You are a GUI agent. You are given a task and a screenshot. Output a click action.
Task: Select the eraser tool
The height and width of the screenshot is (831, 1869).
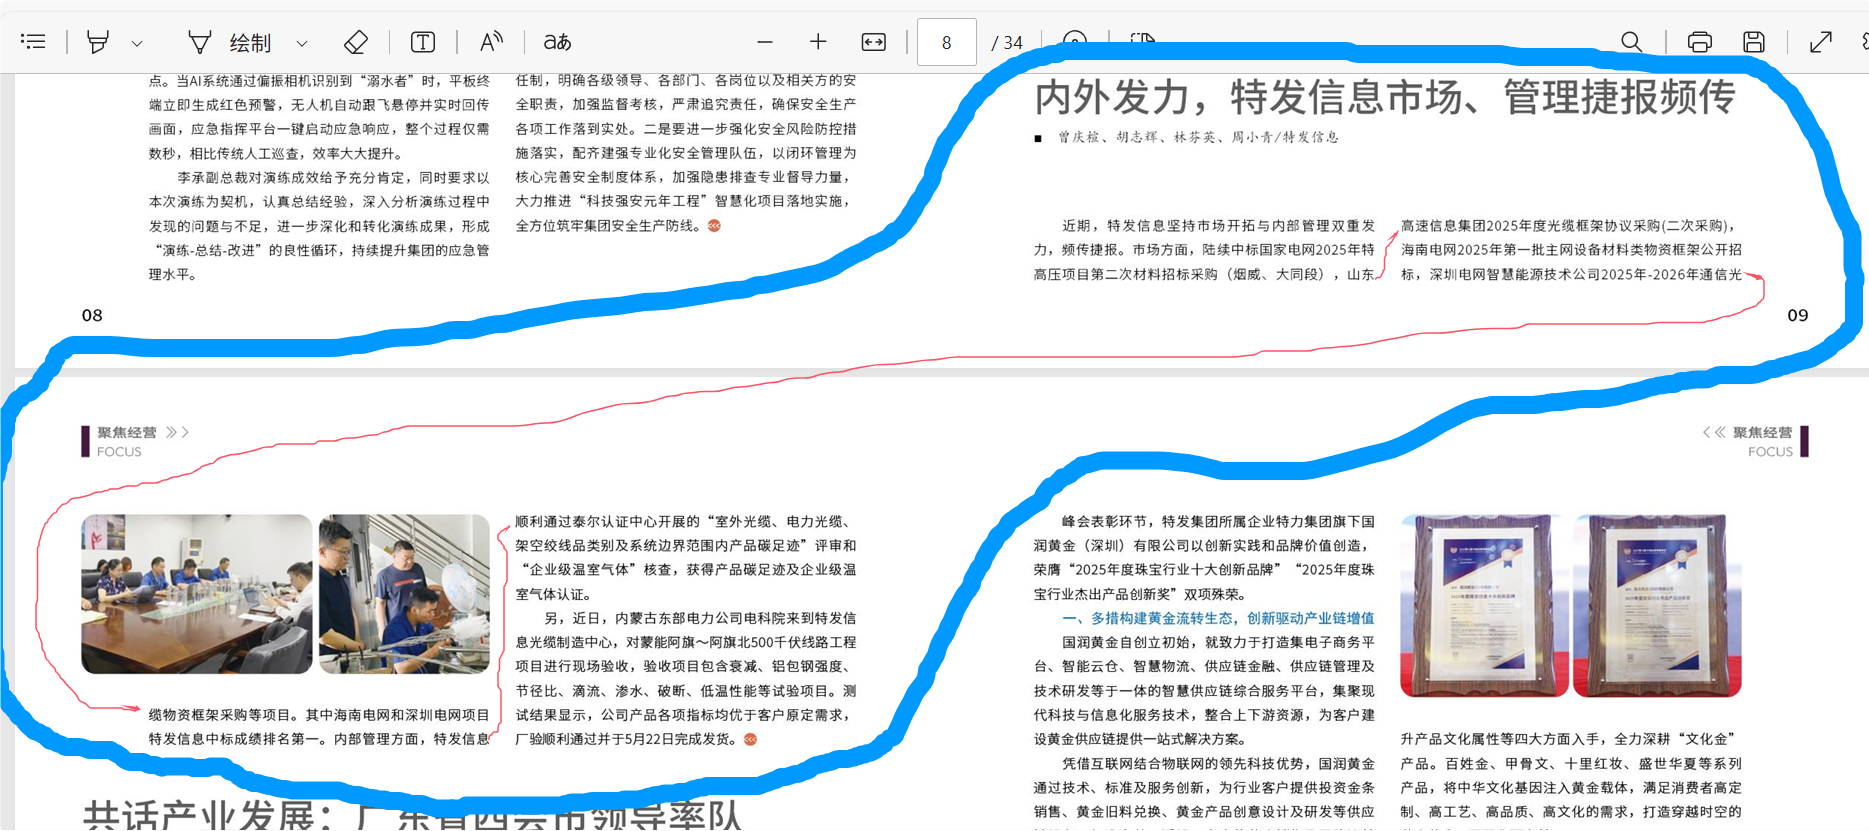tap(356, 42)
